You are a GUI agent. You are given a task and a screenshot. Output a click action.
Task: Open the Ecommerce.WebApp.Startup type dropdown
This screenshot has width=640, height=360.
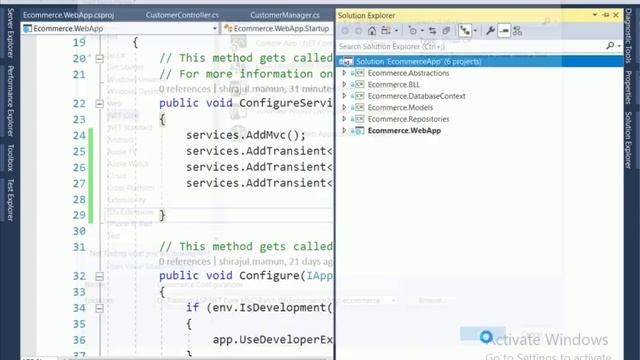pos(278,29)
